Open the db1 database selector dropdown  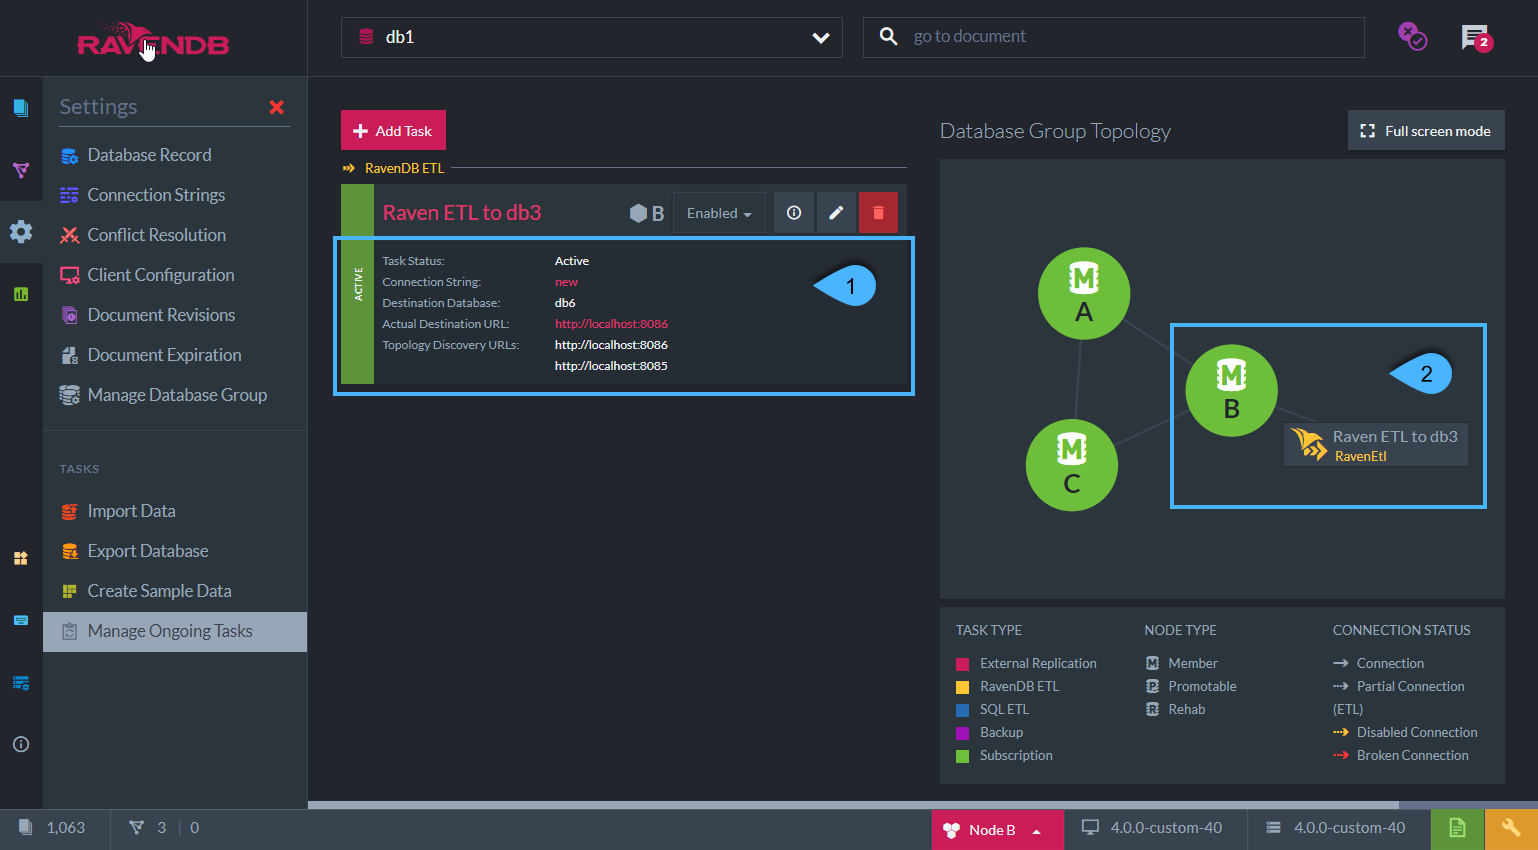coord(592,37)
